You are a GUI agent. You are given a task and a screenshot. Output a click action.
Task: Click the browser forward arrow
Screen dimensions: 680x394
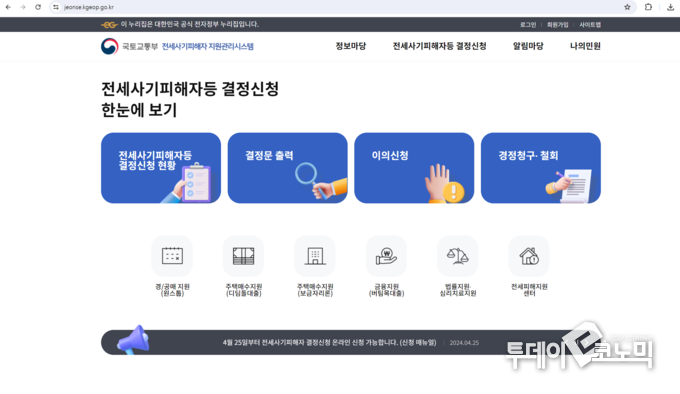[x=23, y=7]
